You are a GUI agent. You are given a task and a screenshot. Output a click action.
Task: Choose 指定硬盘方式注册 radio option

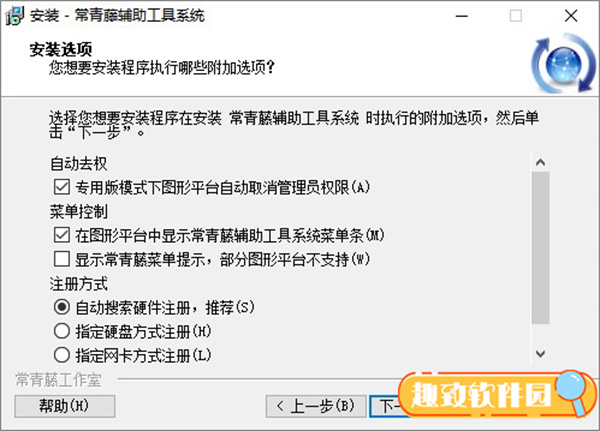click(62, 331)
